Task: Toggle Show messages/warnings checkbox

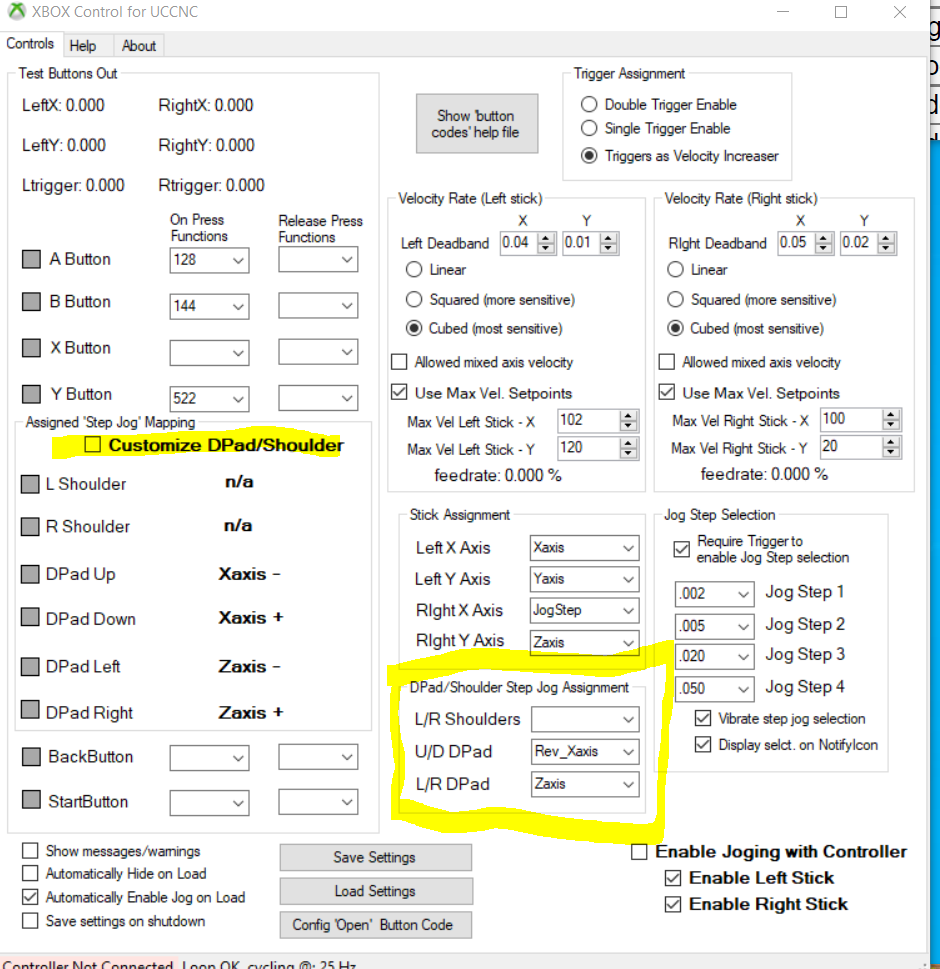Action: point(30,850)
